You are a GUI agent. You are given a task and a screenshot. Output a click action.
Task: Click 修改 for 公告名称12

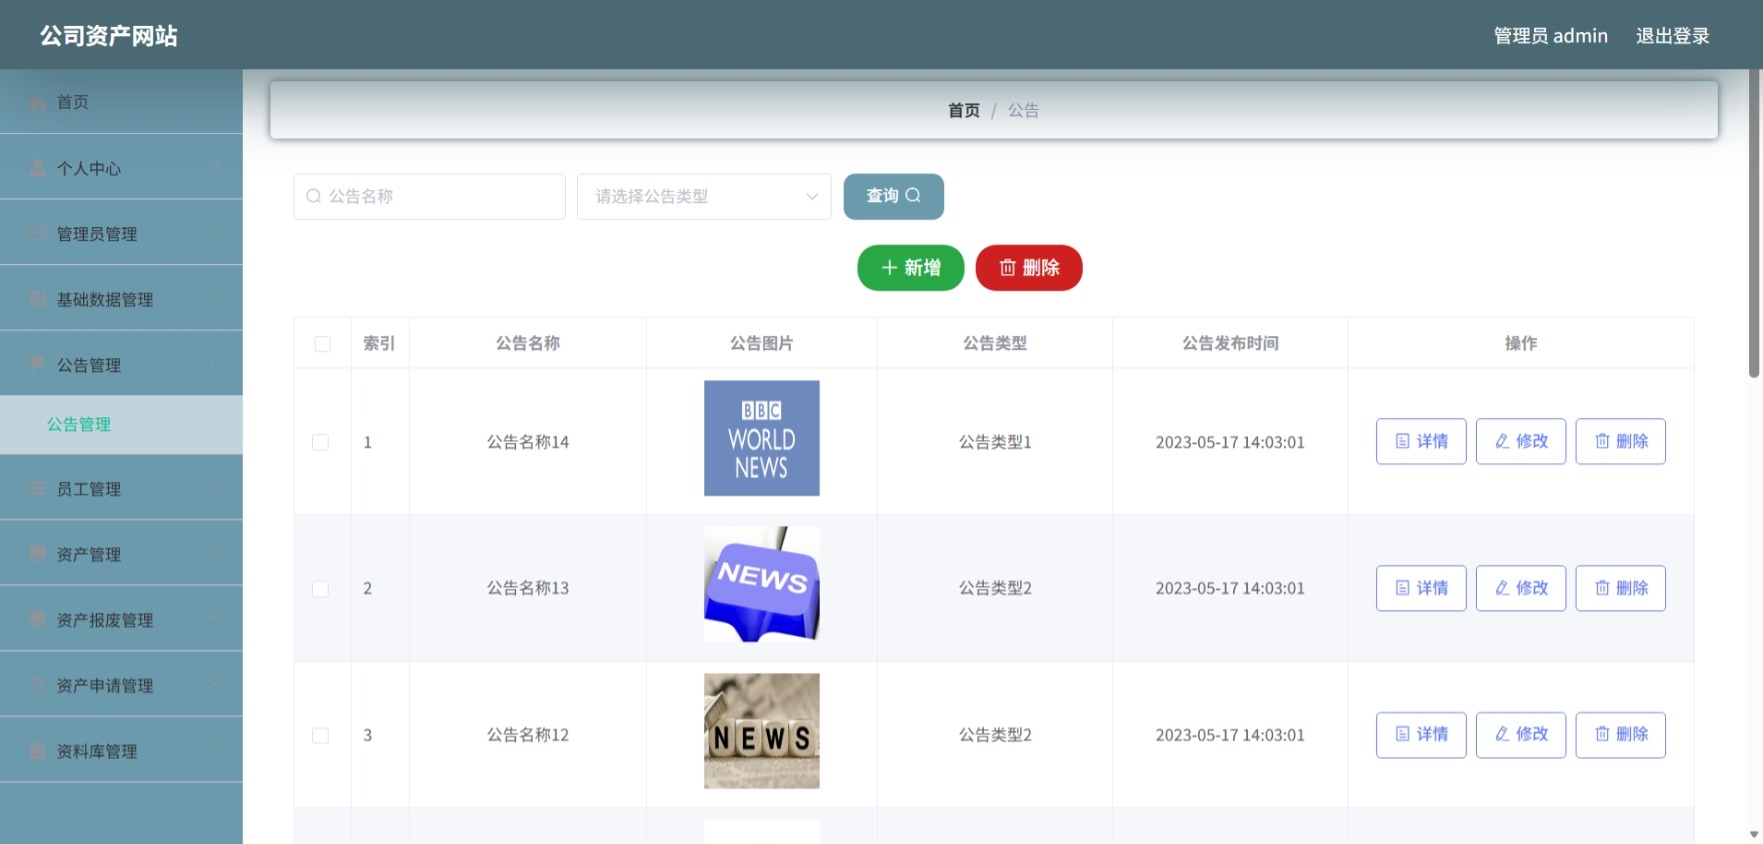[x=1521, y=734]
